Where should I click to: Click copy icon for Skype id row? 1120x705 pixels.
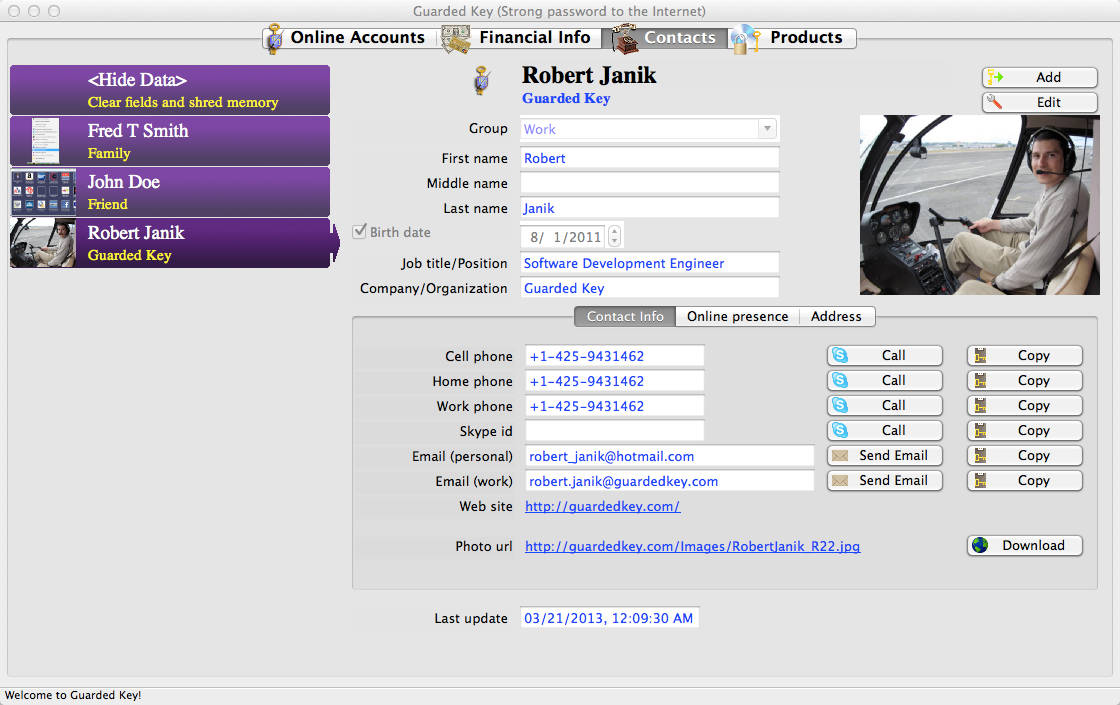pyautogui.click(x=980, y=431)
